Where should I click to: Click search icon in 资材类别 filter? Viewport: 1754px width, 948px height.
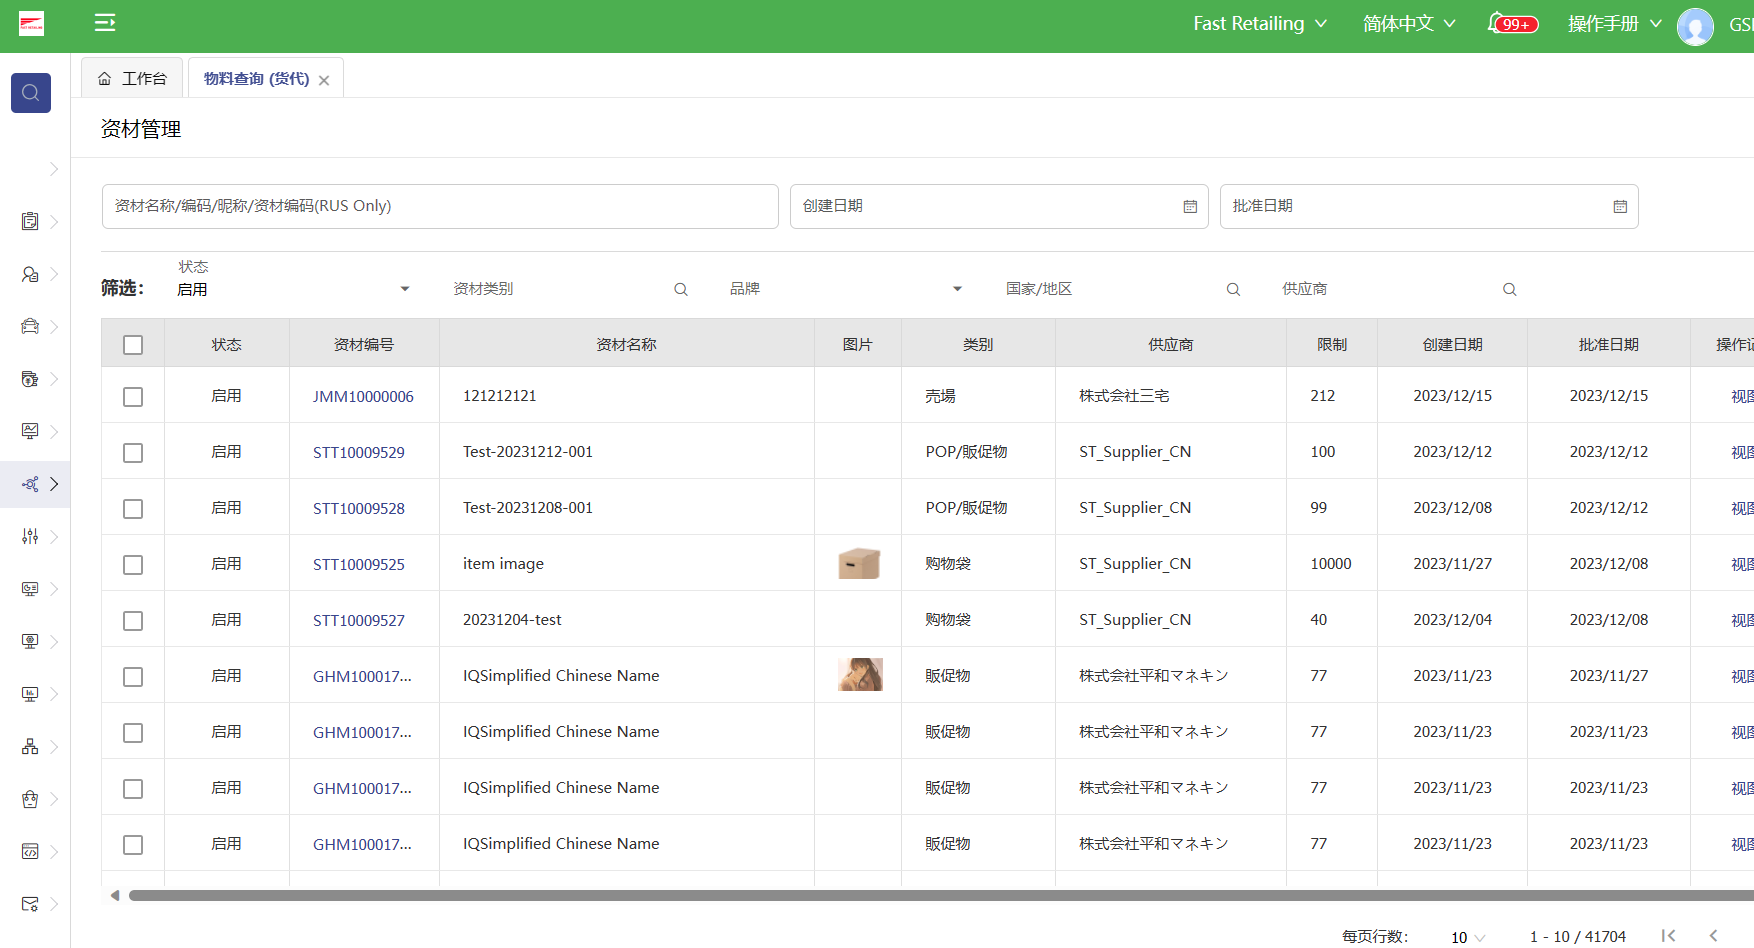681,289
